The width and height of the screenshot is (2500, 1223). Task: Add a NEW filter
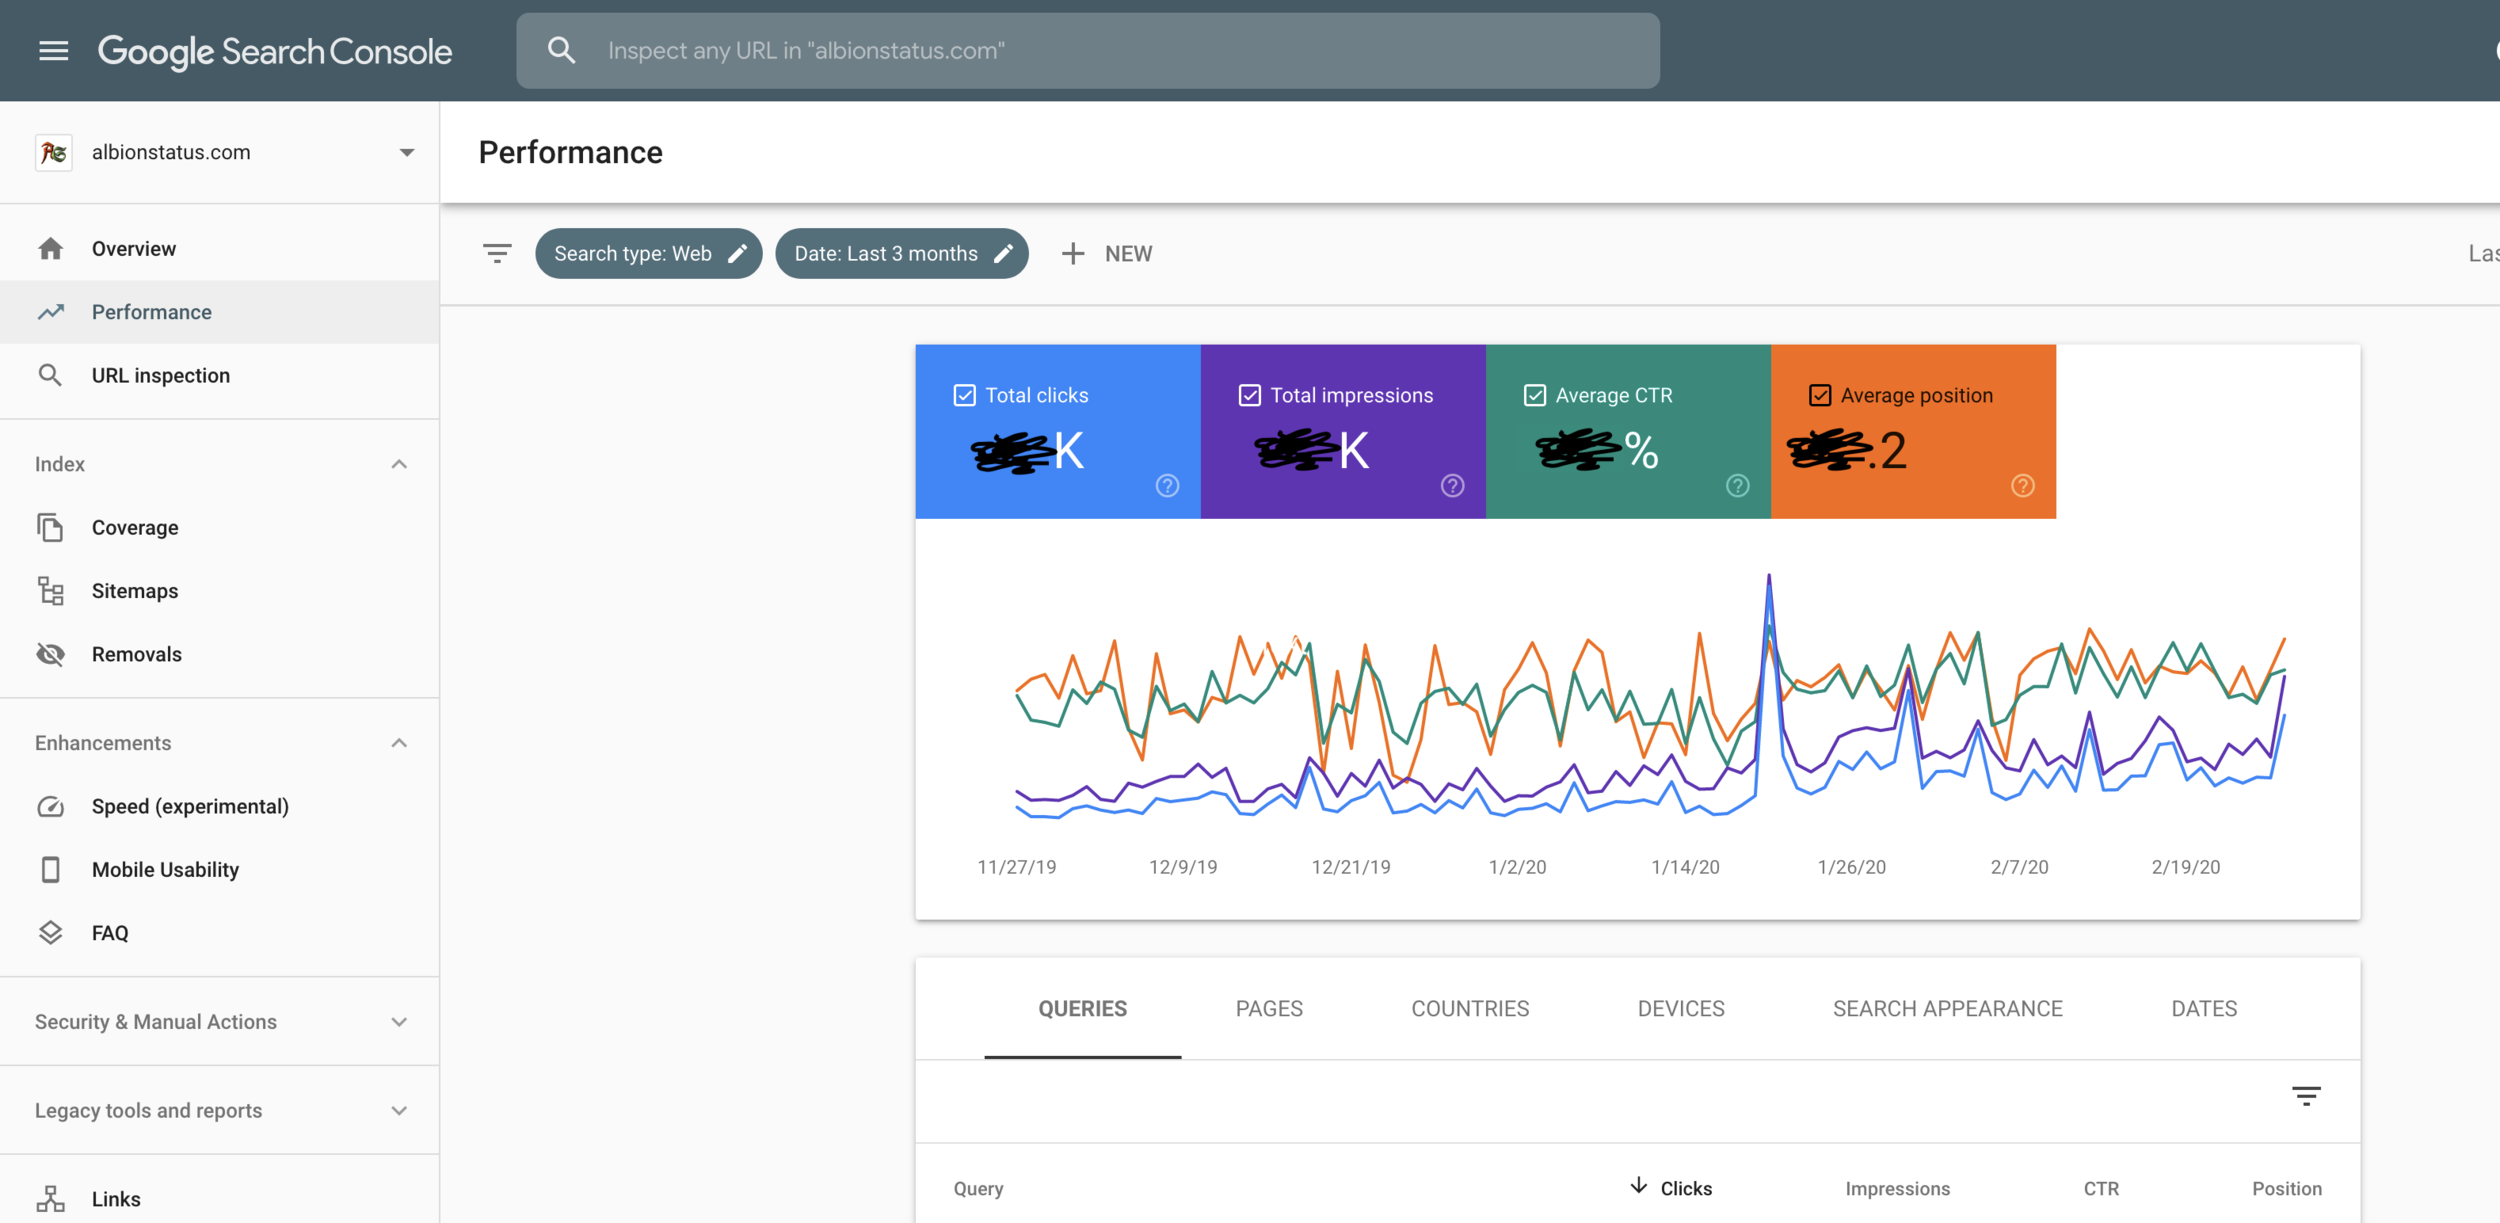[x=1107, y=254]
